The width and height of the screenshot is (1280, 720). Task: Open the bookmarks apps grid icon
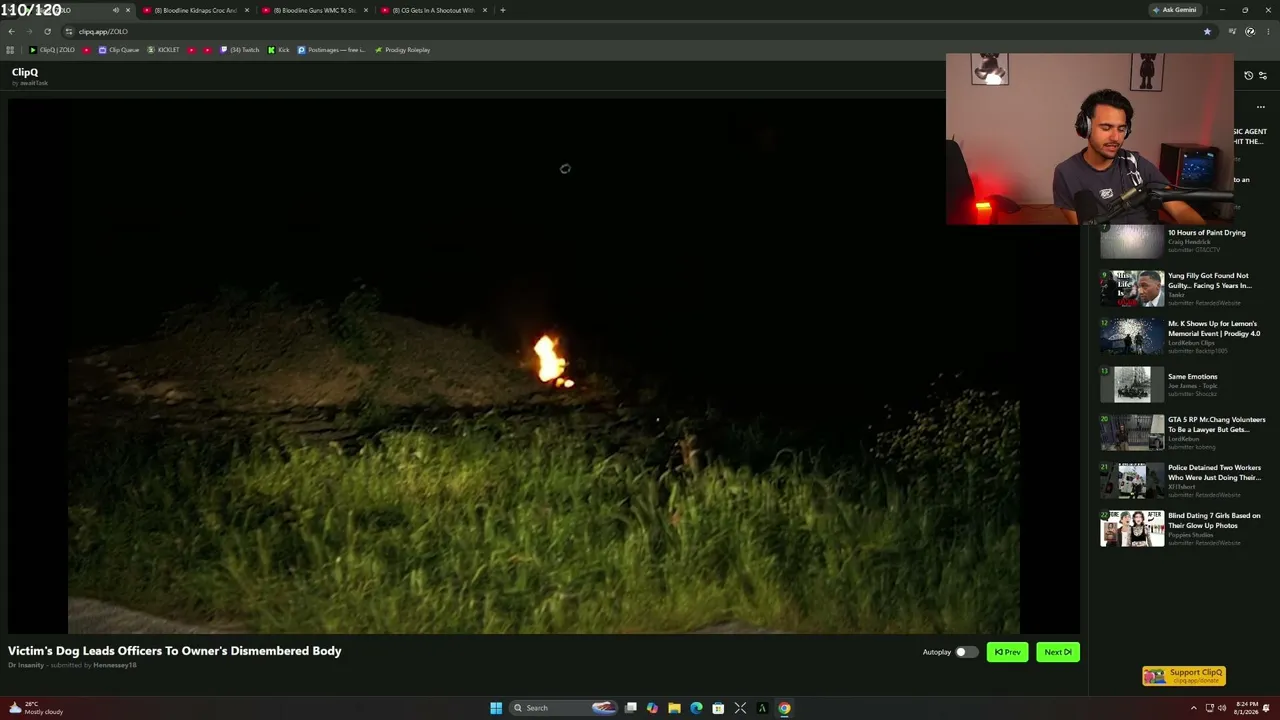coord(10,50)
